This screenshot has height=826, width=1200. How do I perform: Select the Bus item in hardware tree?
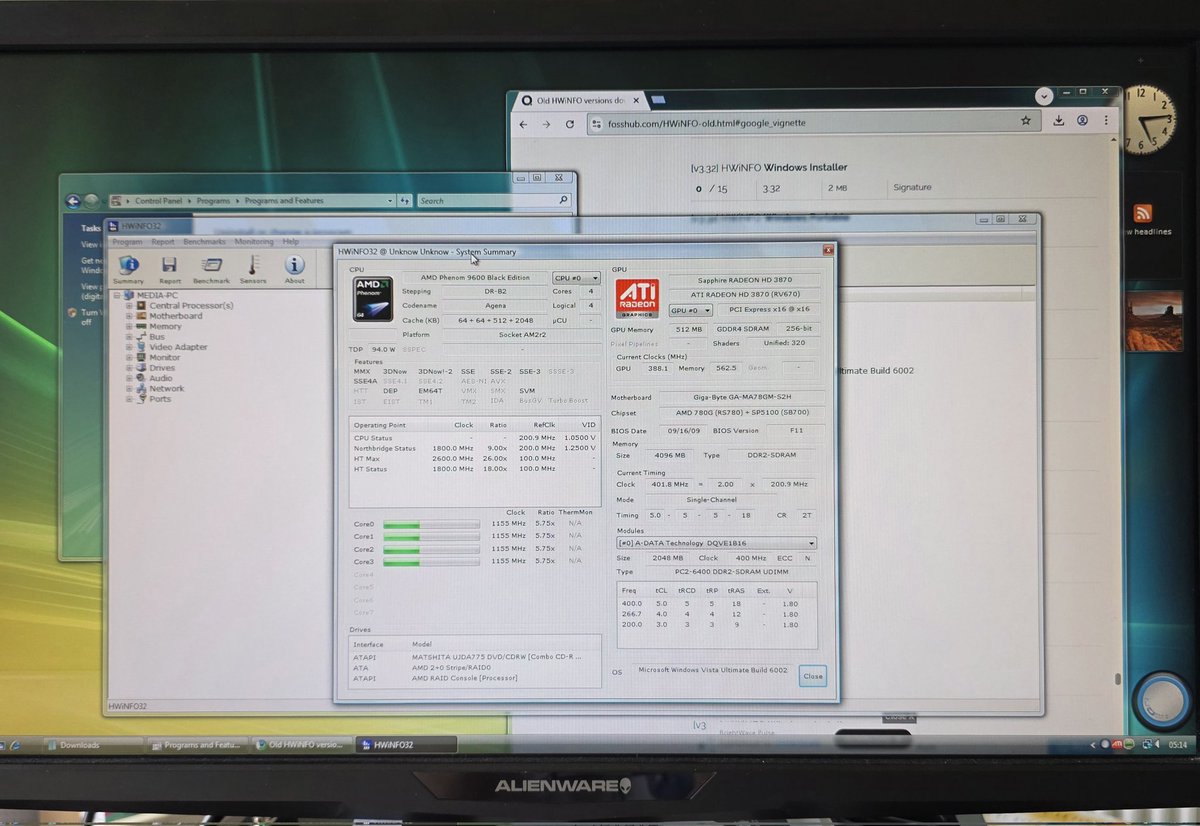(157, 337)
